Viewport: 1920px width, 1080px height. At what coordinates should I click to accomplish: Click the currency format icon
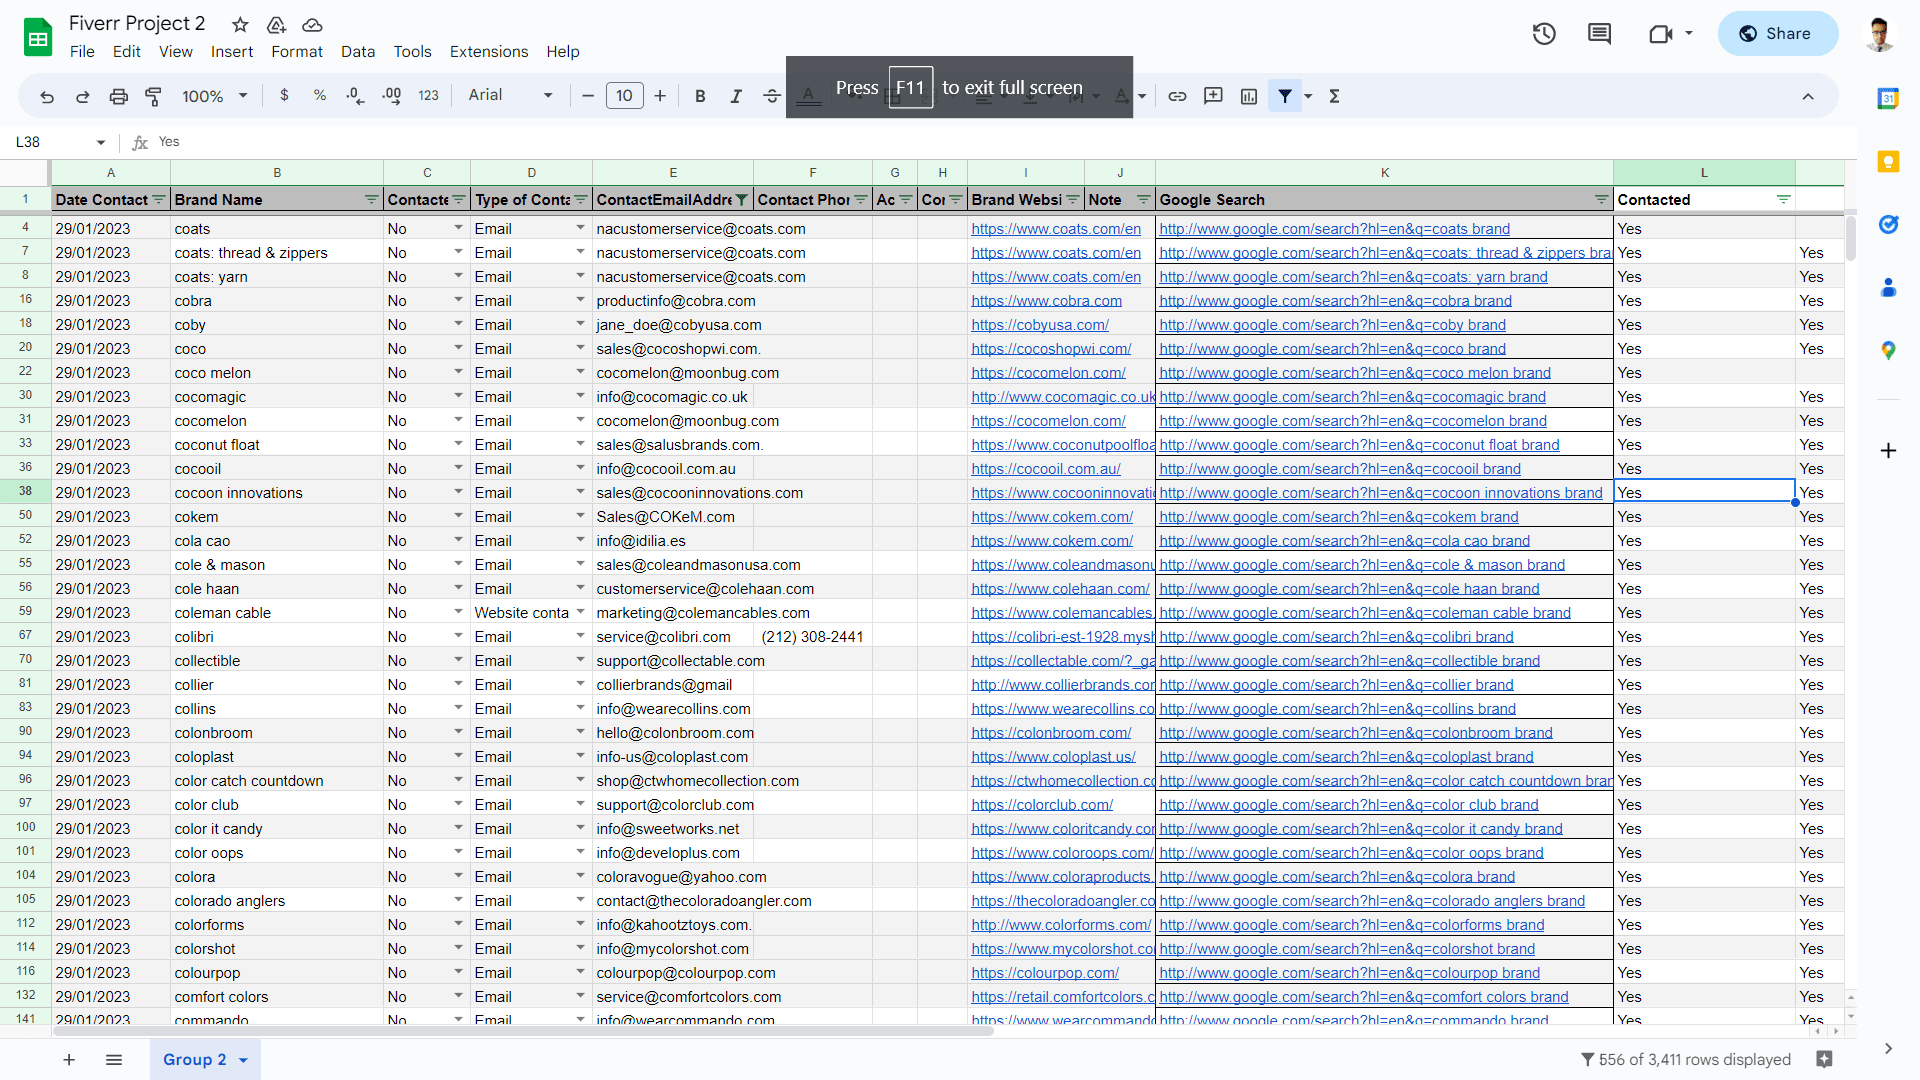pos(284,96)
